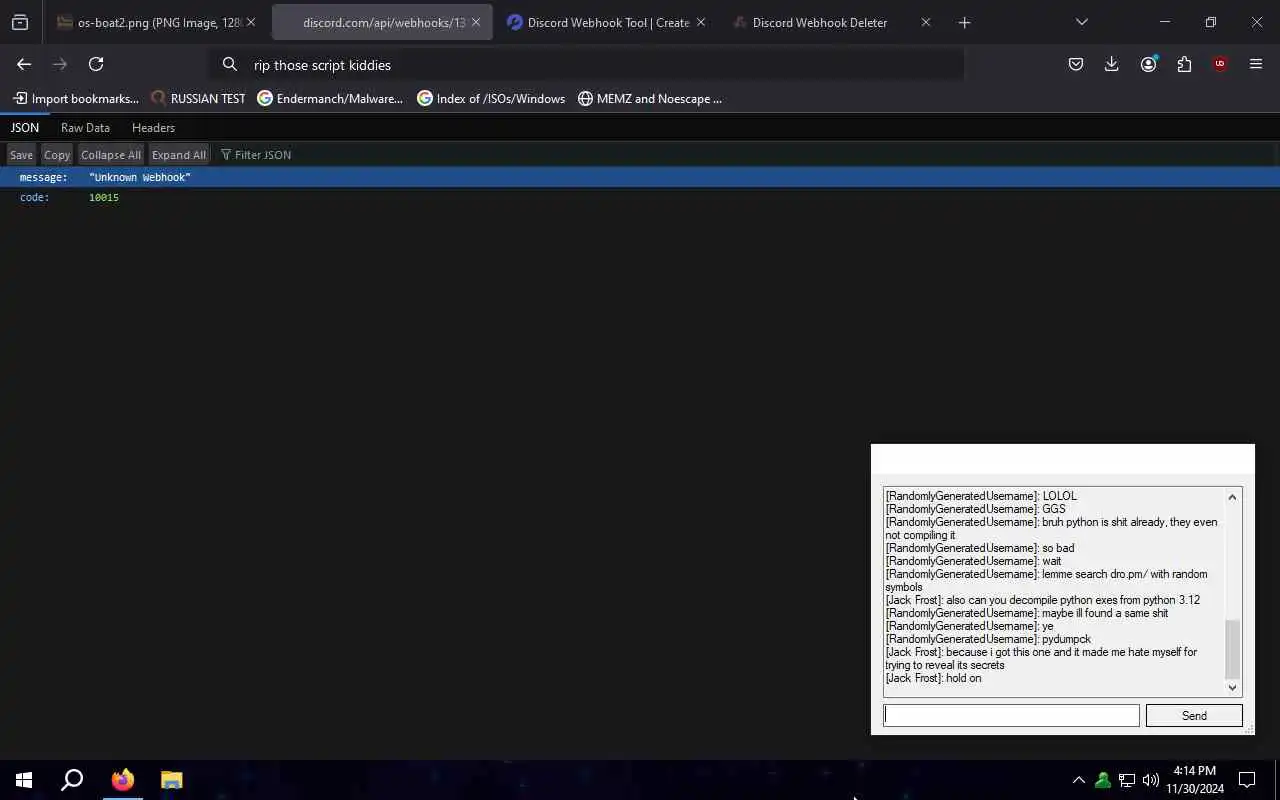The height and width of the screenshot is (800, 1280).
Task: Click chat line "[RandomlyGeneratedUsername]: pydumpck"
Action: coord(988,639)
